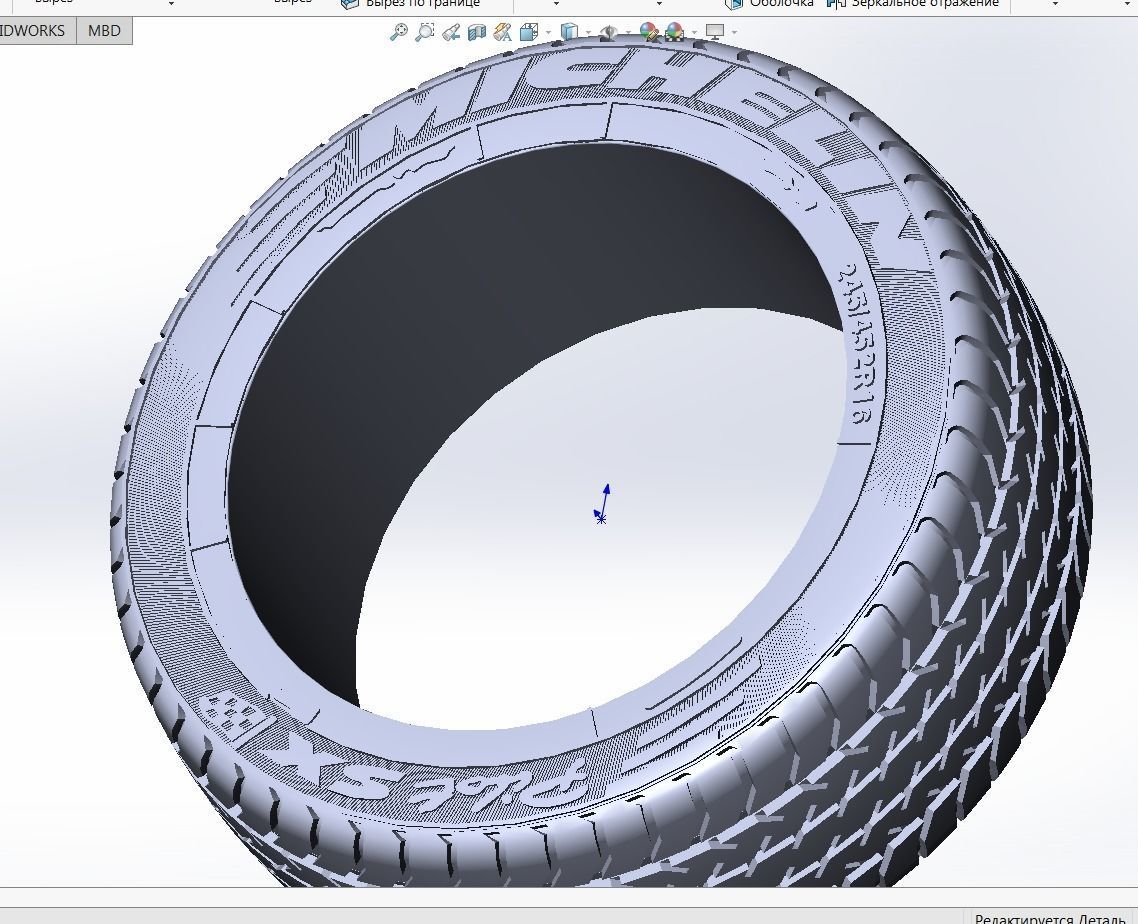Toggle the Section View tool
This screenshot has height=924, width=1138.
pyautogui.click(x=477, y=32)
